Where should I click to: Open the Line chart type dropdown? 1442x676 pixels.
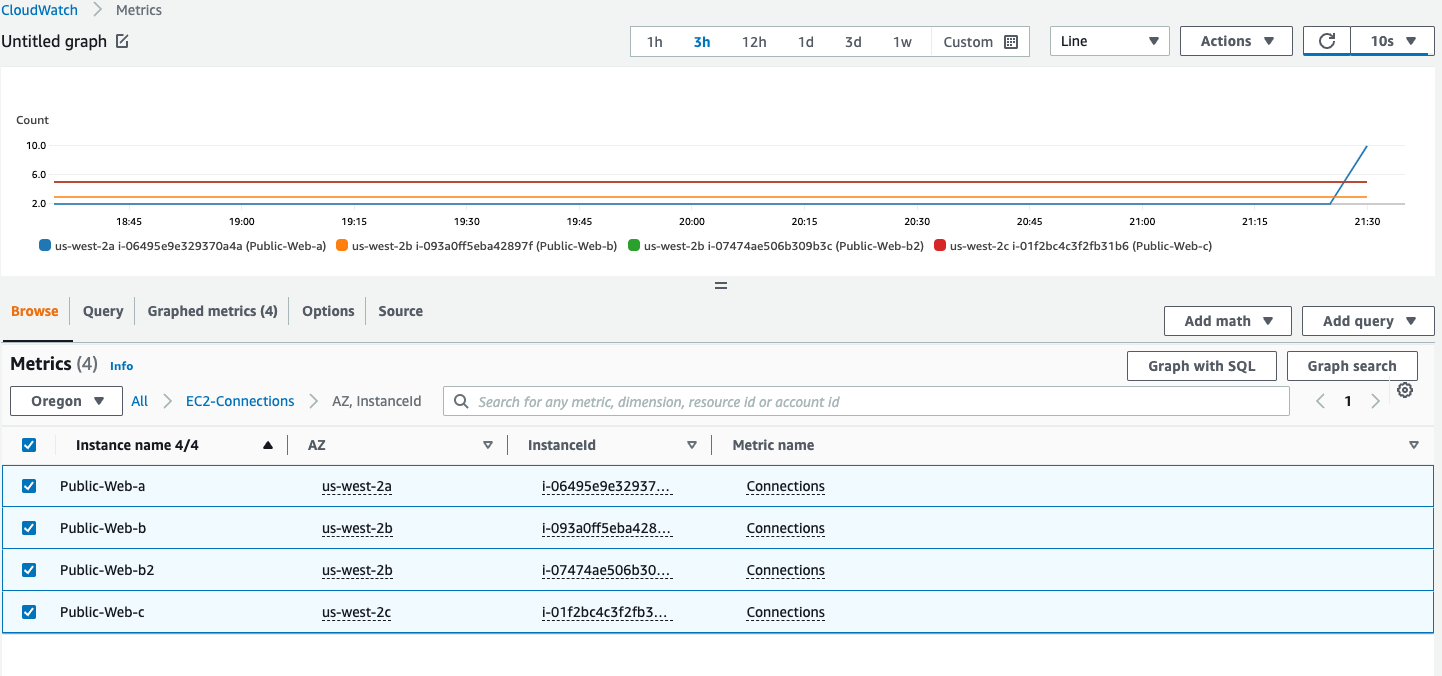pyautogui.click(x=1109, y=41)
